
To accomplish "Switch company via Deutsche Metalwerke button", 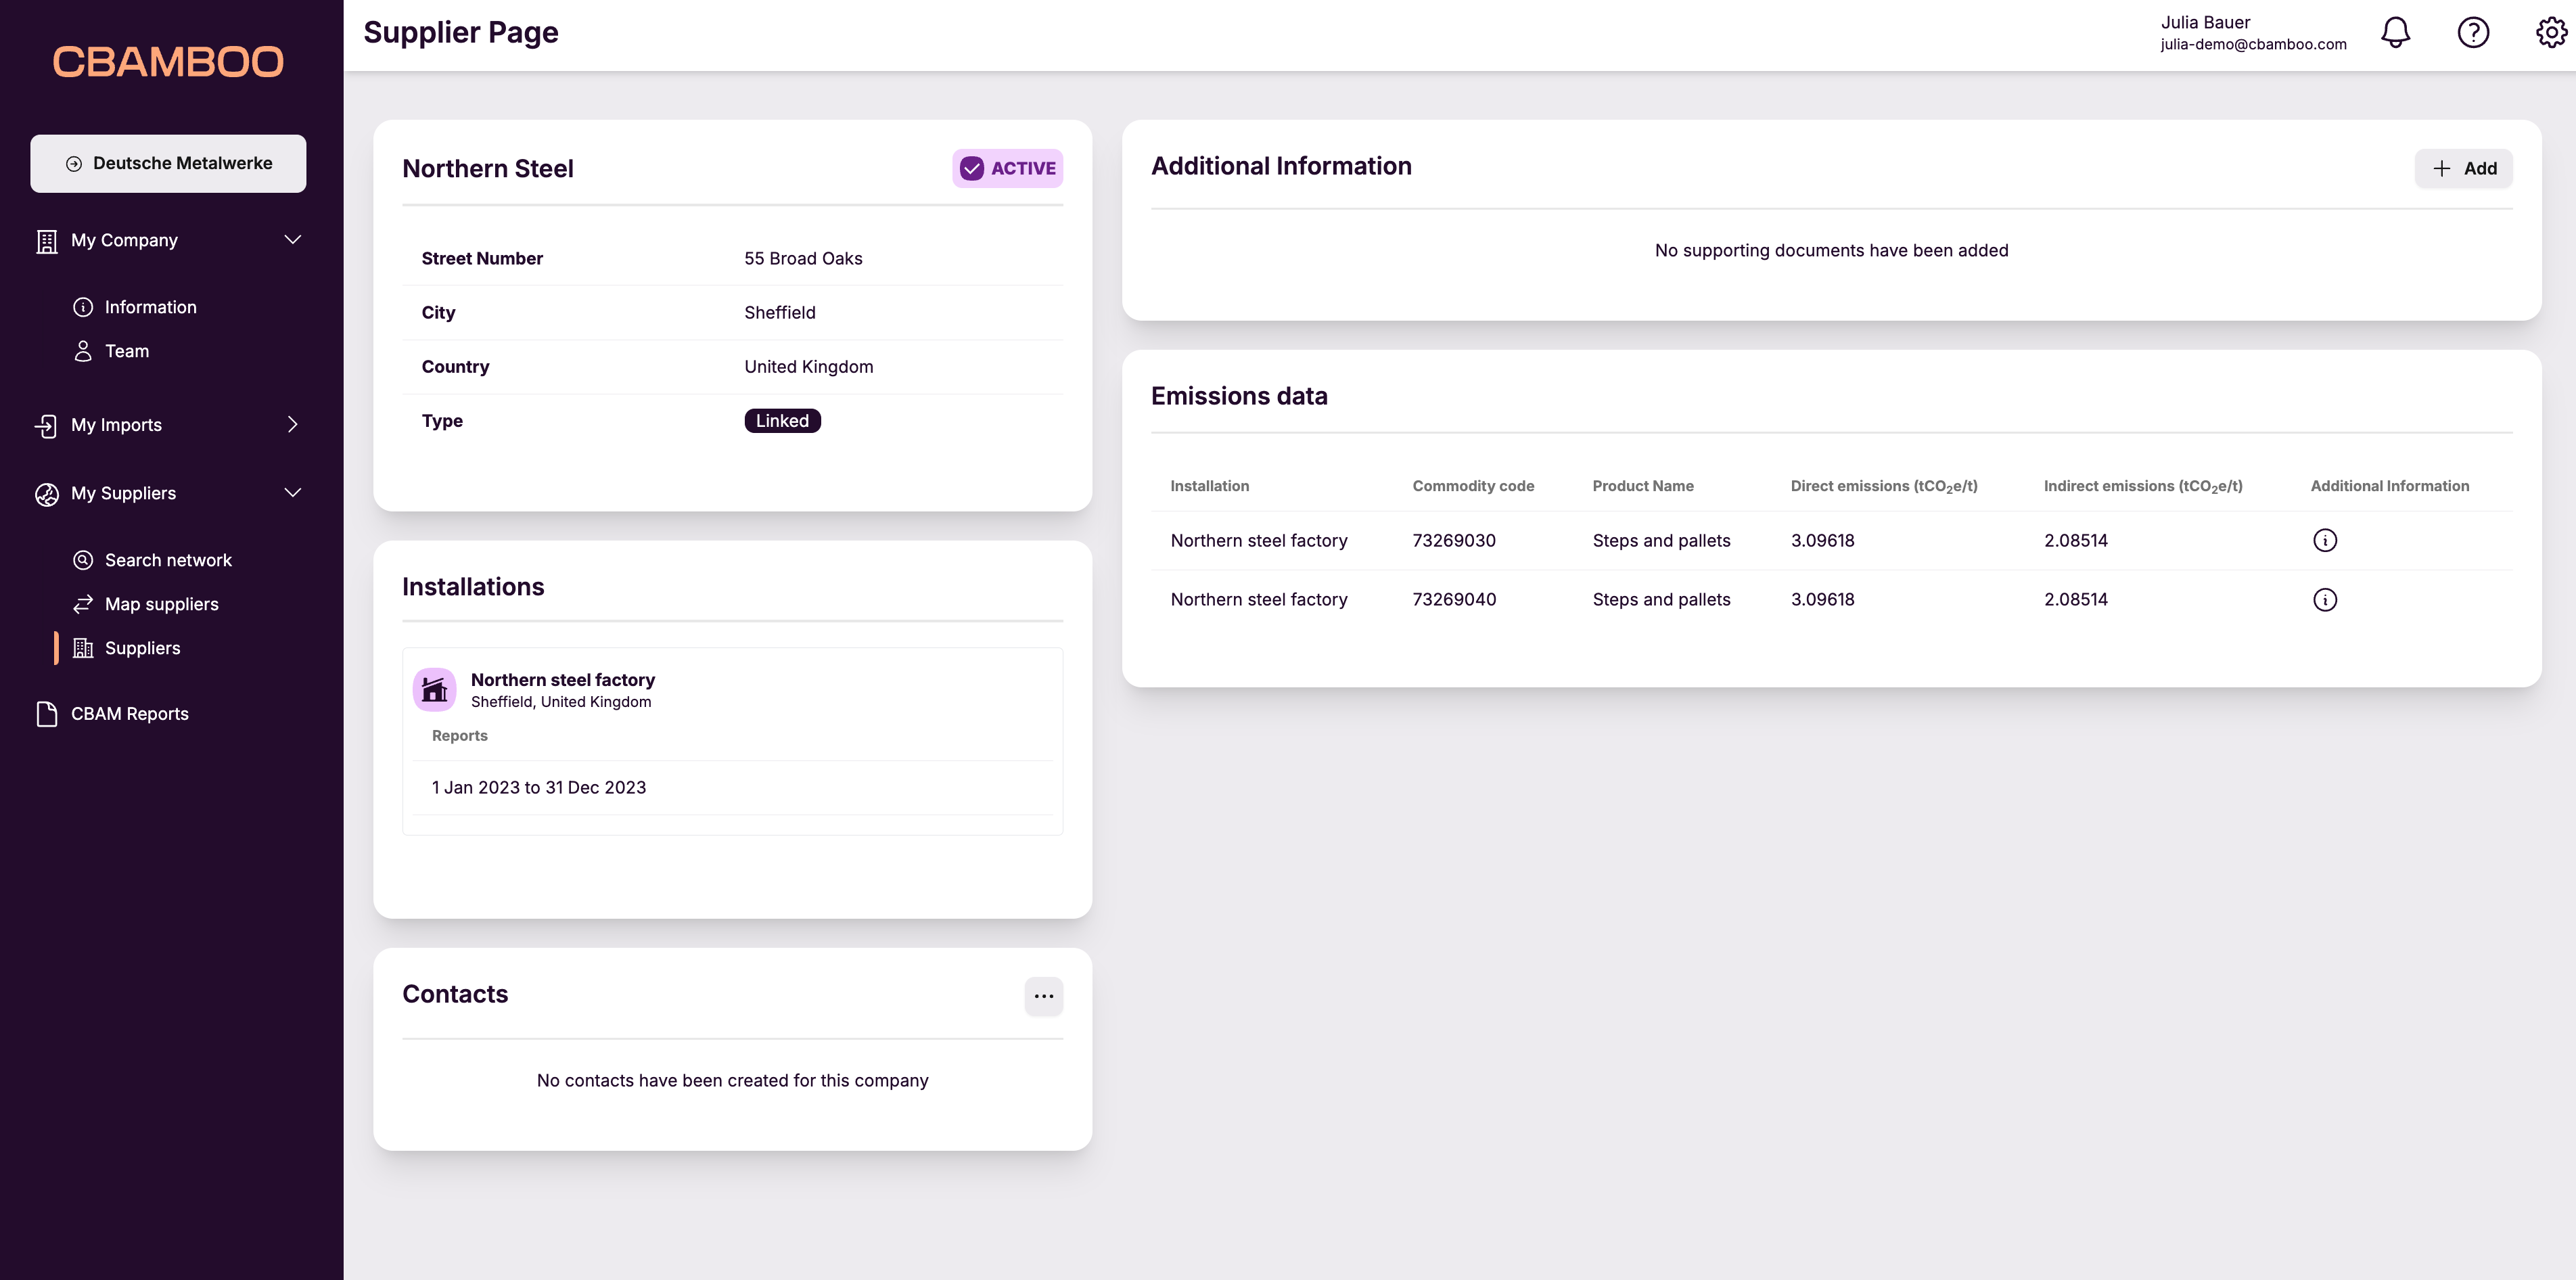I will [168, 163].
